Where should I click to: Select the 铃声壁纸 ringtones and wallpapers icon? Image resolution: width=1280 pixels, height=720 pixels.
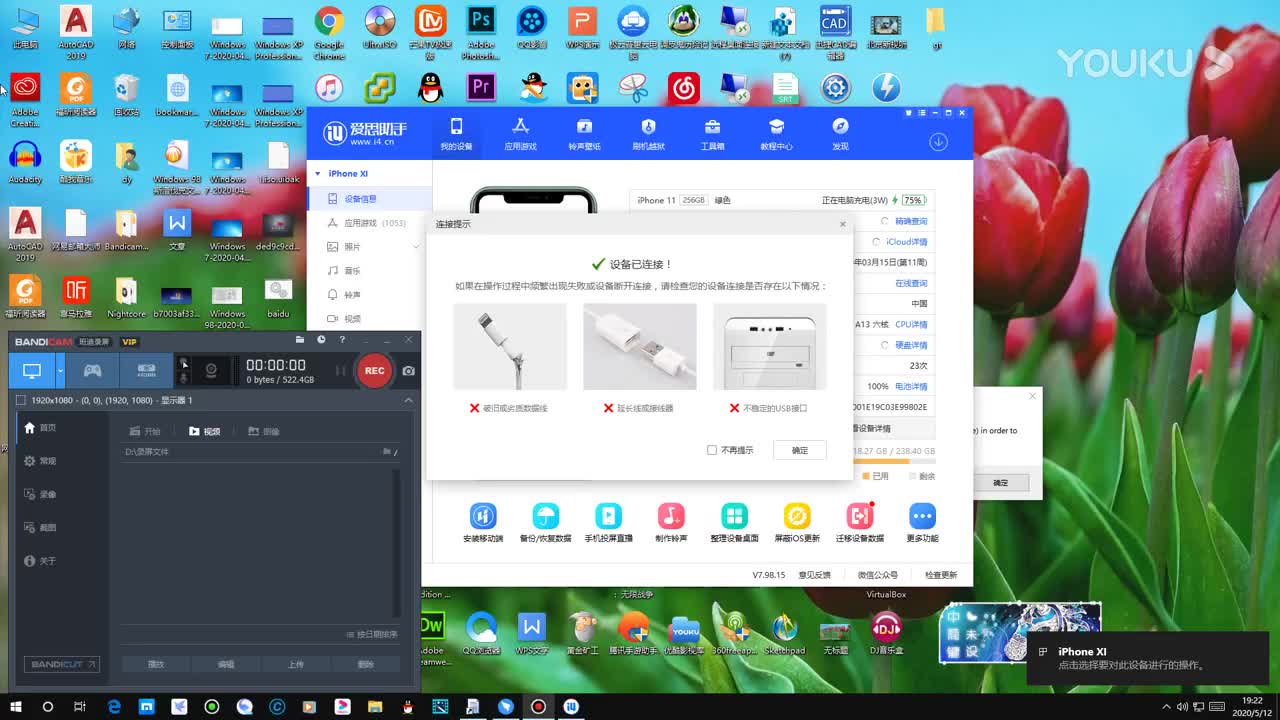coord(584,132)
